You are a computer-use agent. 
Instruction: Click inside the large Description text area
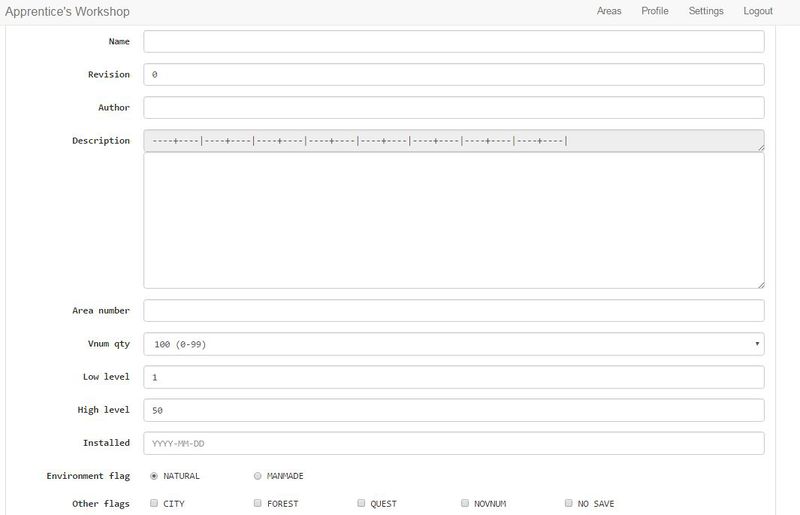[454, 221]
